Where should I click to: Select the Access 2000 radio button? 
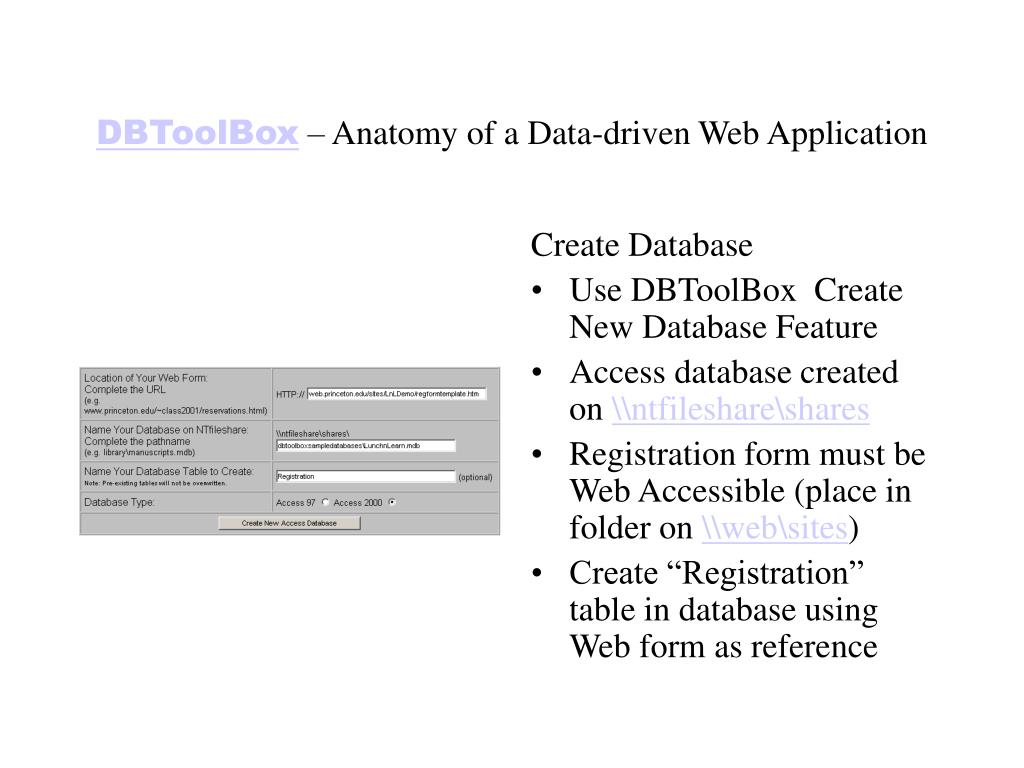tap(392, 502)
